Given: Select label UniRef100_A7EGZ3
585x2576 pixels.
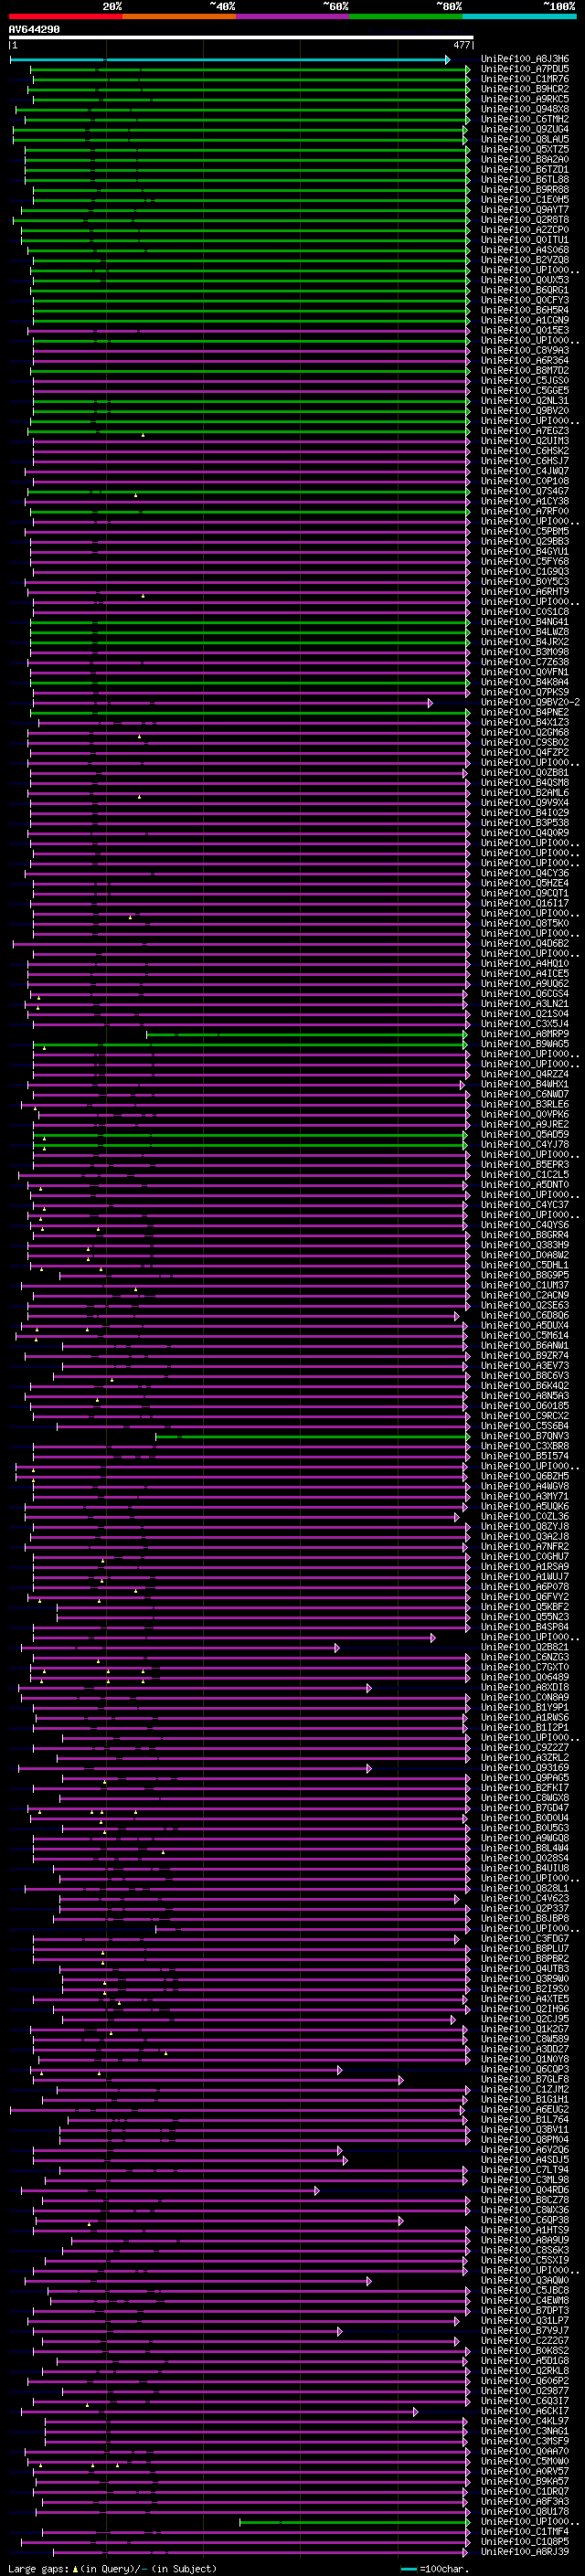Looking at the screenshot, I should tap(525, 431).
